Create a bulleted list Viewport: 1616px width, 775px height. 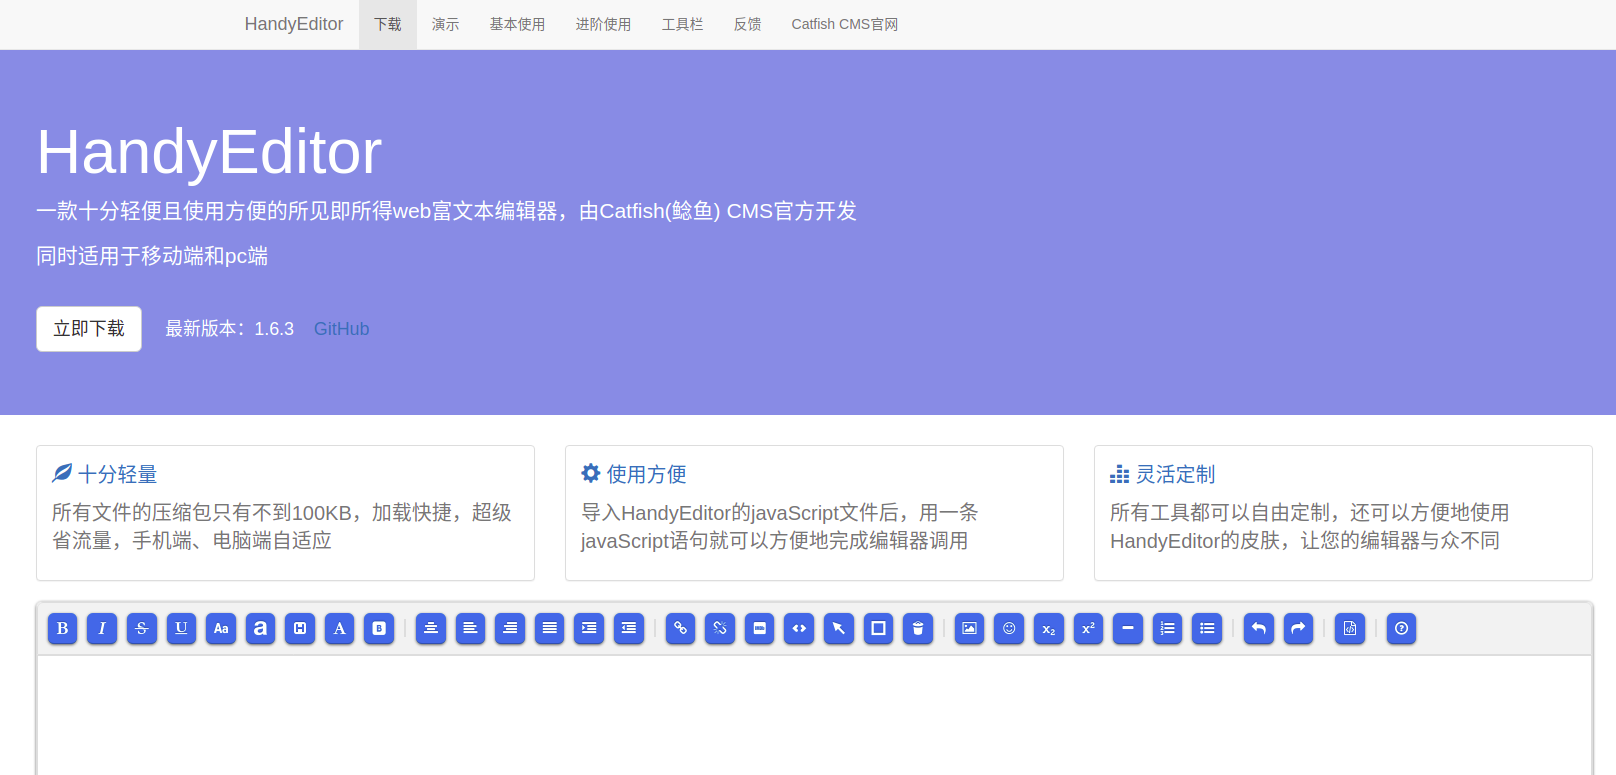point(1207,628)
